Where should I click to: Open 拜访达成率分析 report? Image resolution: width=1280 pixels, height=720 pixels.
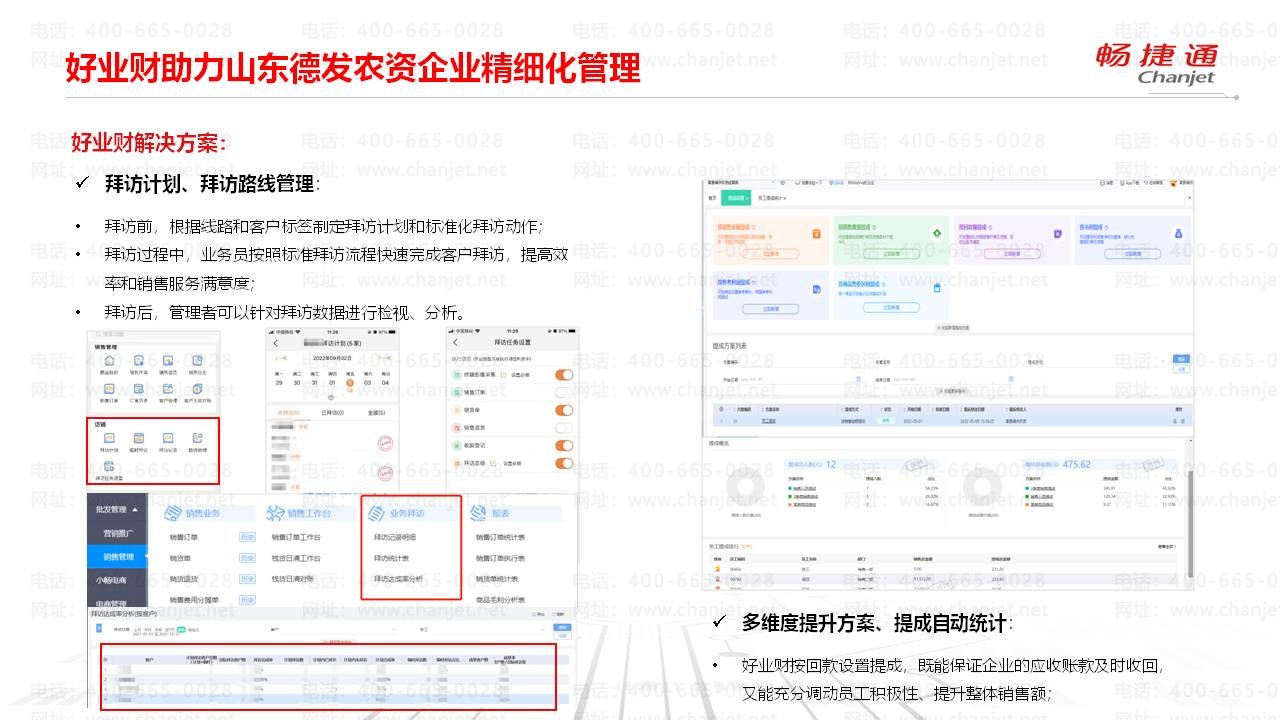[x=397, y=579]
